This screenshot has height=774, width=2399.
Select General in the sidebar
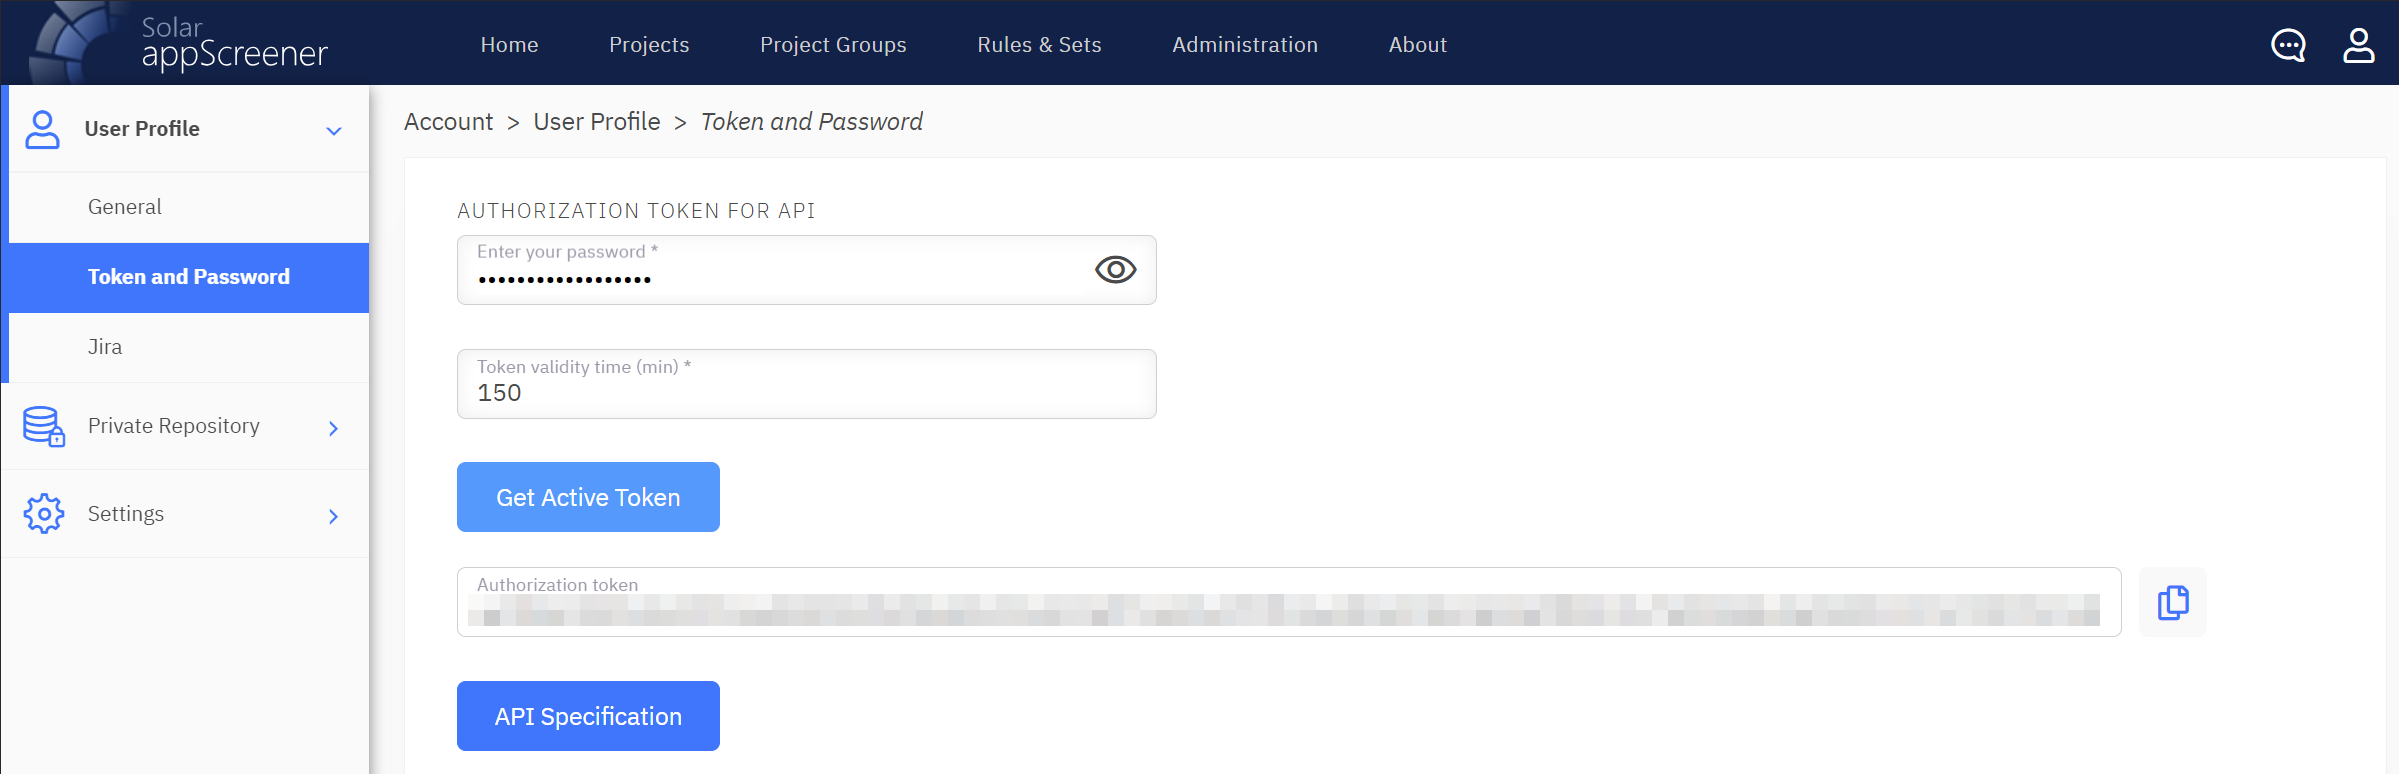point(125,207)
